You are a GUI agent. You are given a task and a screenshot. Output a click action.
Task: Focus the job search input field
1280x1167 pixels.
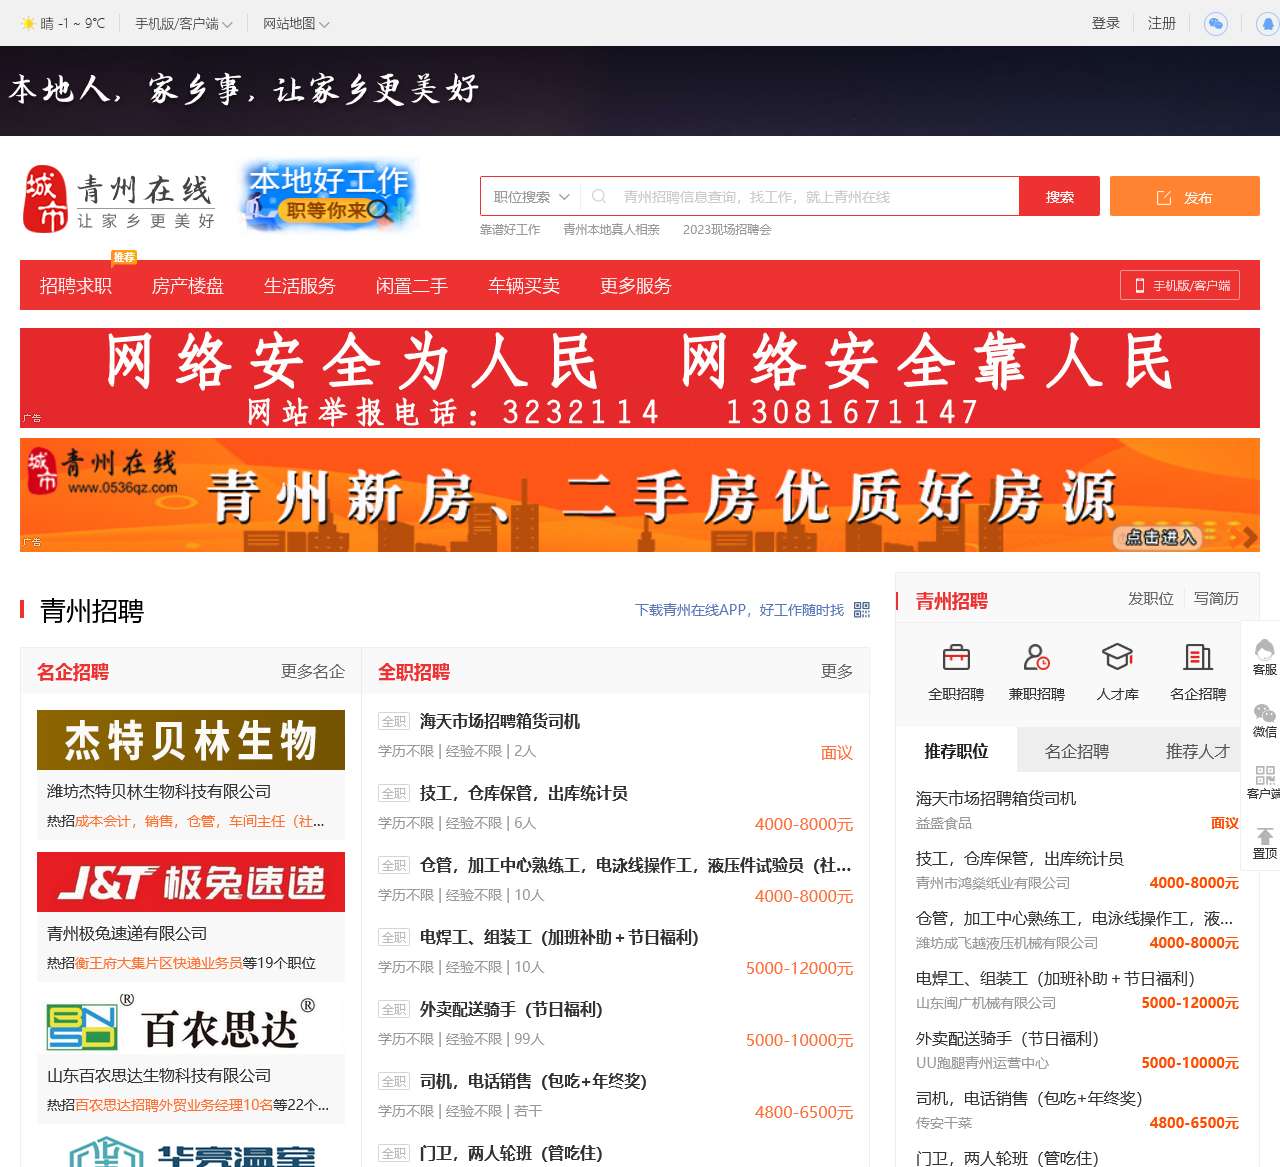(x=816, y=197)
